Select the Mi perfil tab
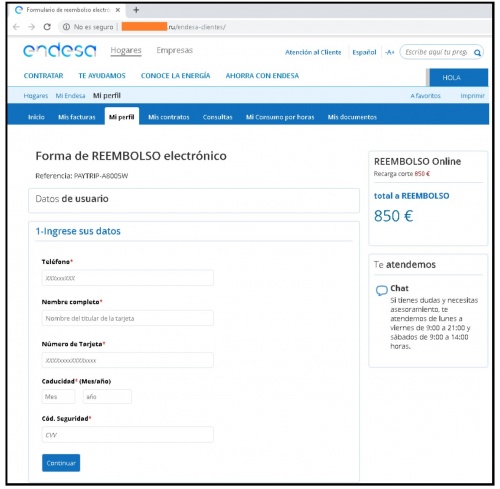 122,117
